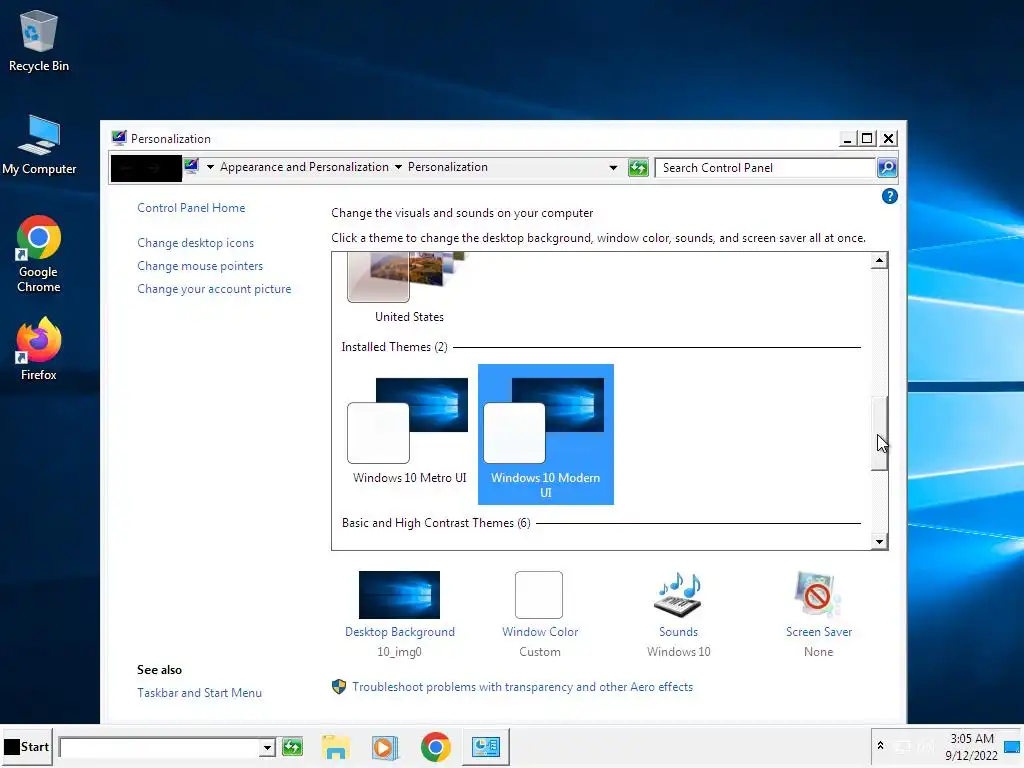Select the Windows 10 Metro UI theme

click(x=409, y=432)
